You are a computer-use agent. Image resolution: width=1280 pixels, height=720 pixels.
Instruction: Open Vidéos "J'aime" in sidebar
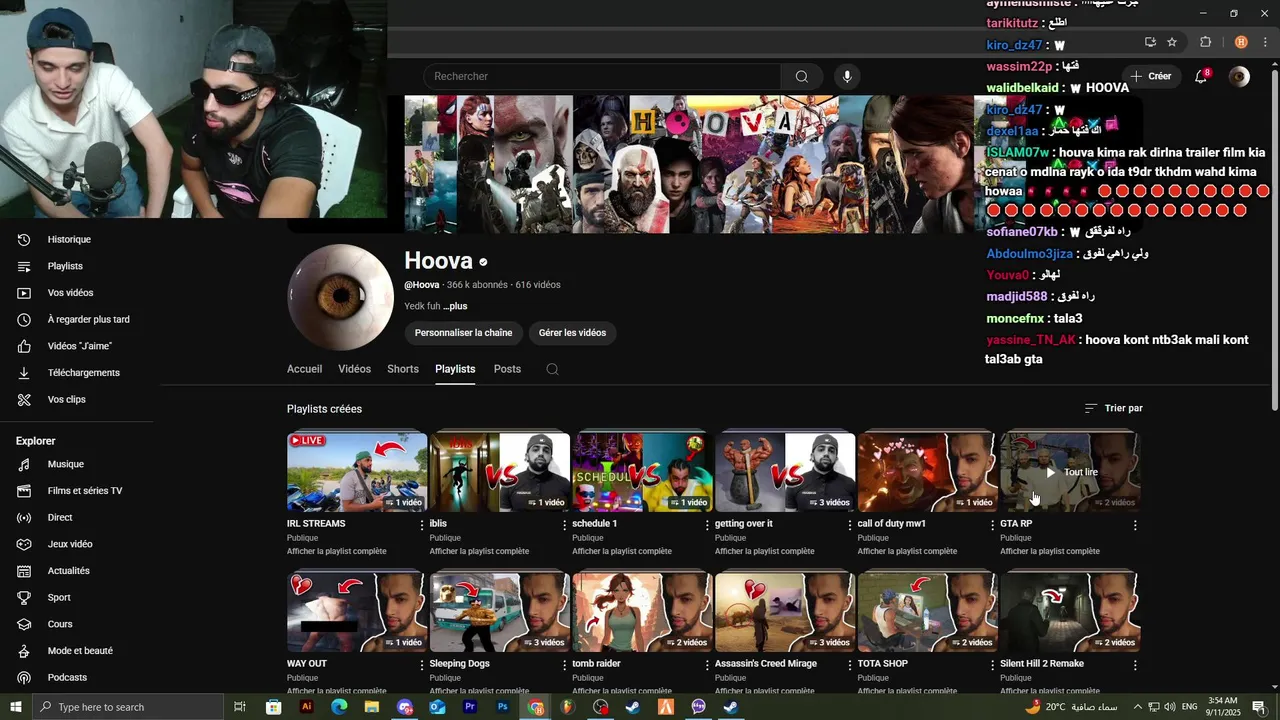point(80,346)
